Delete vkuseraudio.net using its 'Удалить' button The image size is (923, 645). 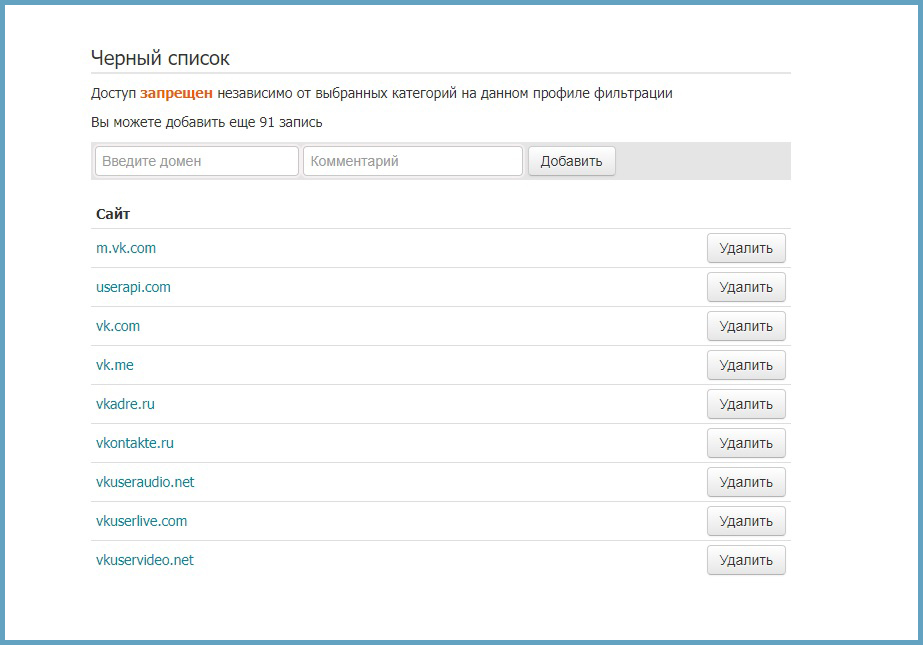tap(746, 482)
